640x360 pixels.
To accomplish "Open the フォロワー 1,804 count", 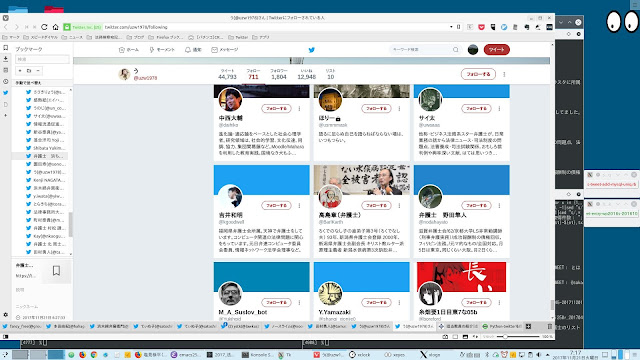I will (279, 74).
